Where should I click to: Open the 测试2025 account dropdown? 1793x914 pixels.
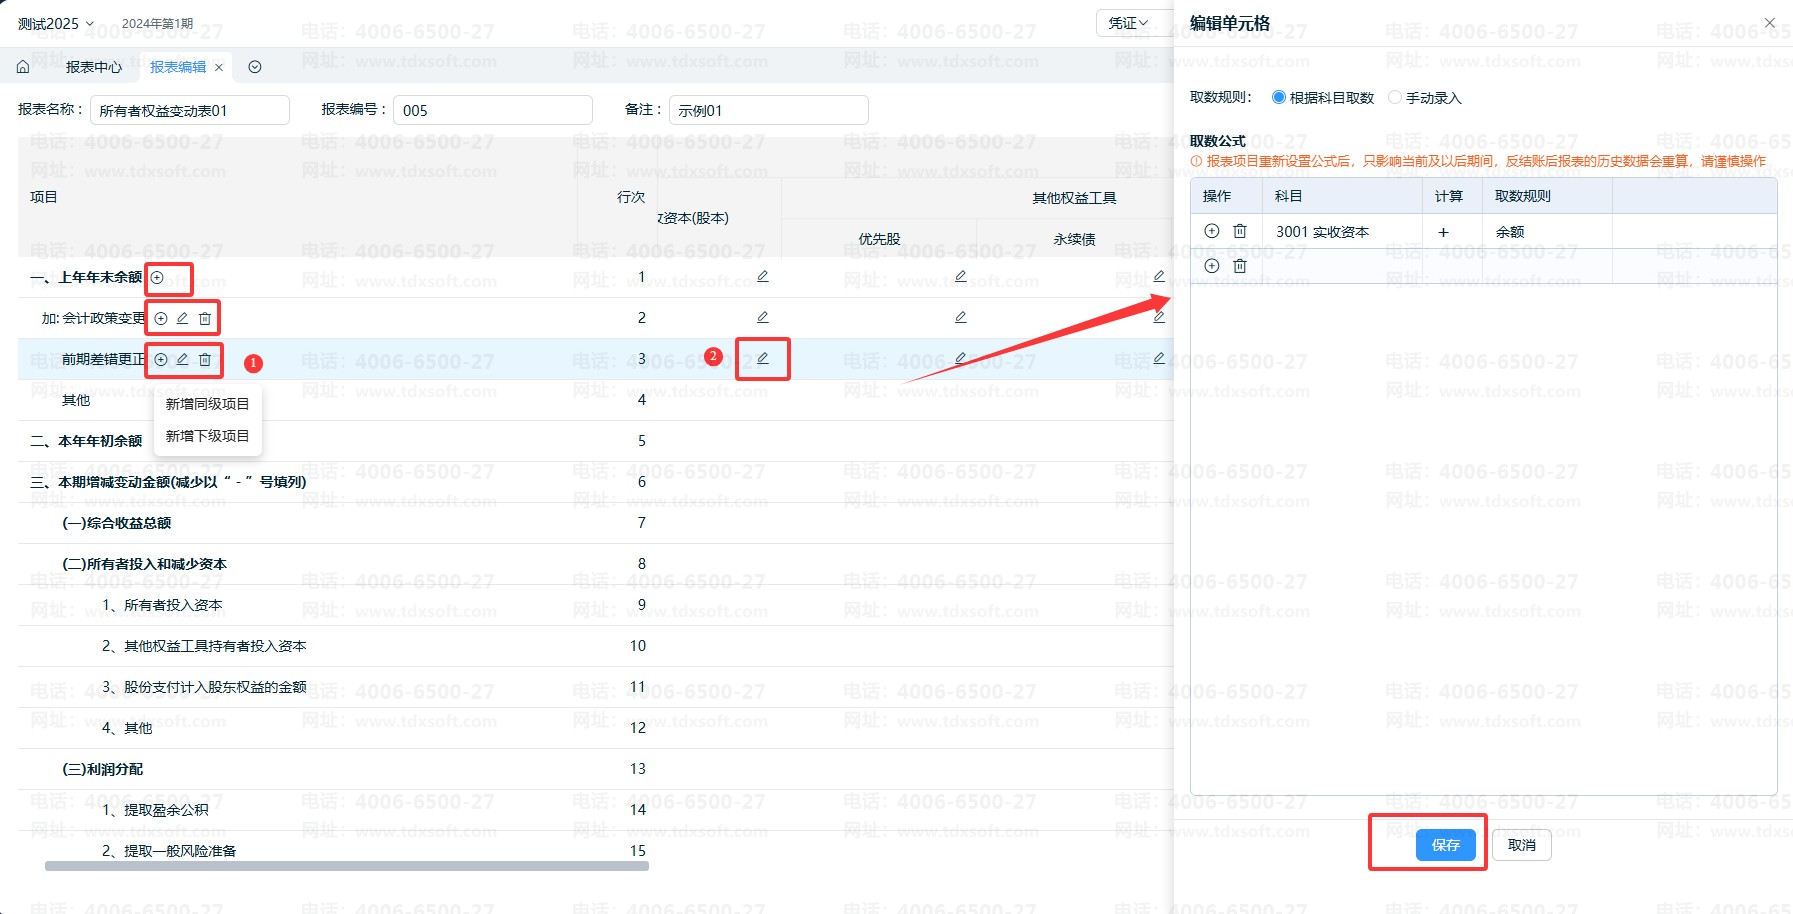click(56, 23)
